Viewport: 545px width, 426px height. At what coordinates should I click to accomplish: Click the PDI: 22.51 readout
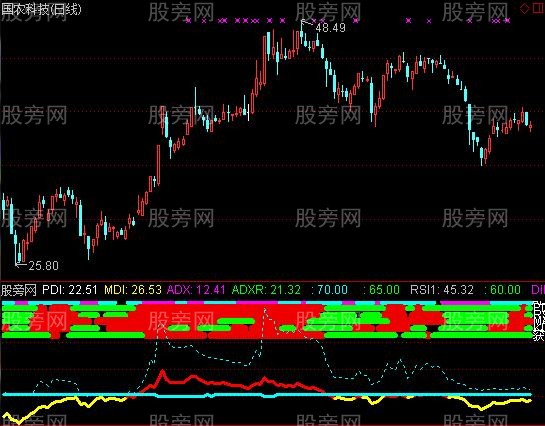(x=70, y=289)
